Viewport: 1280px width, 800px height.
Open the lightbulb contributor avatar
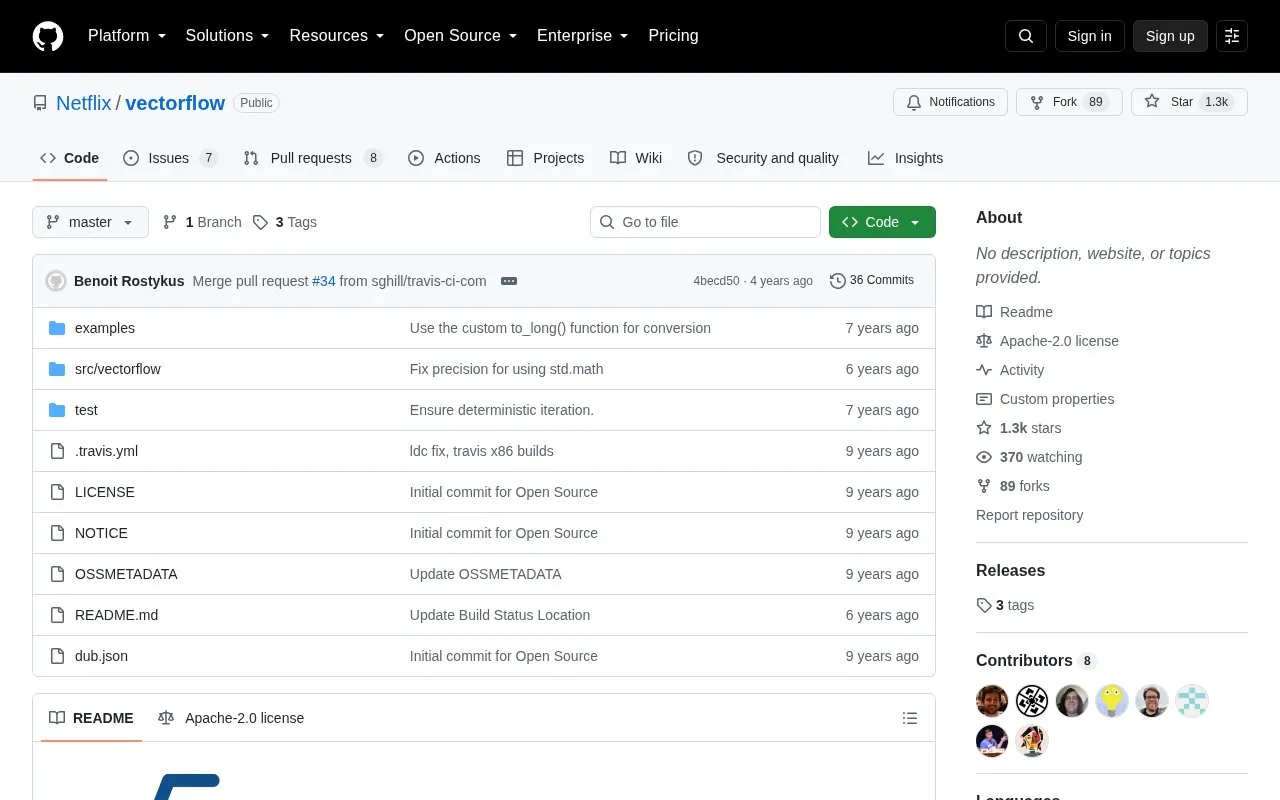(1112, 701)
